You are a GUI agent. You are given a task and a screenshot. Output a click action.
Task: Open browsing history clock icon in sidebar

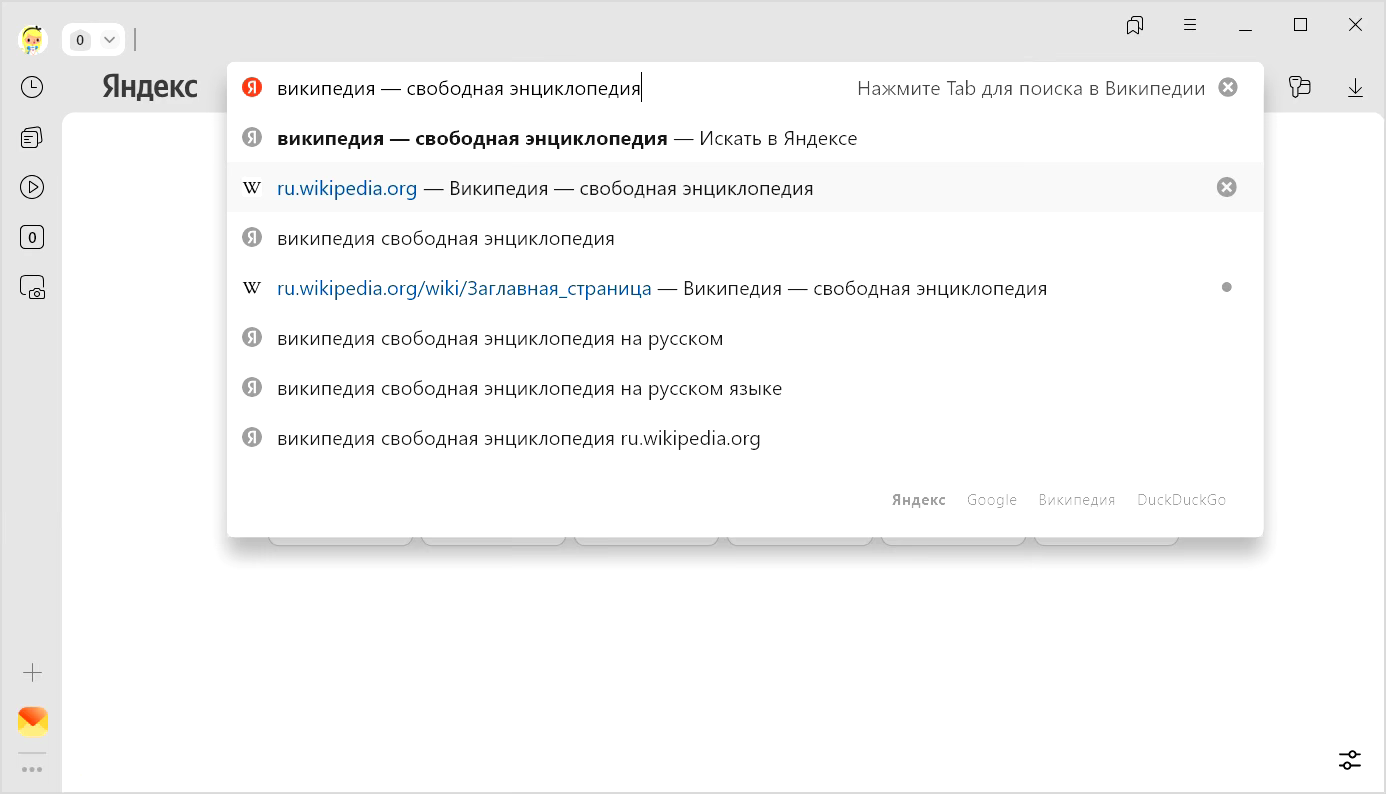coord(32,88)
